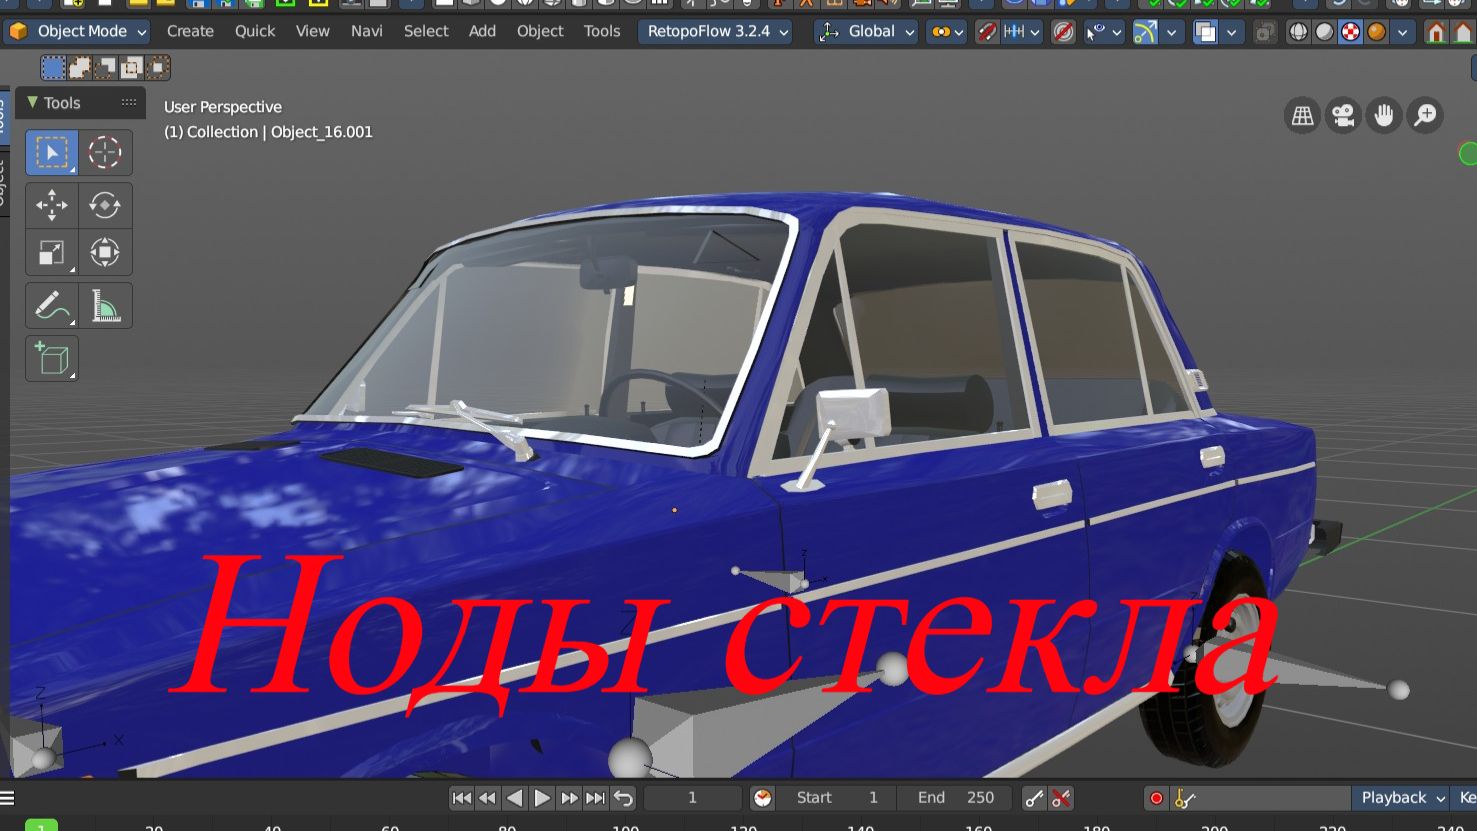
Task: Pick the Transform tool
Action: 105,252
